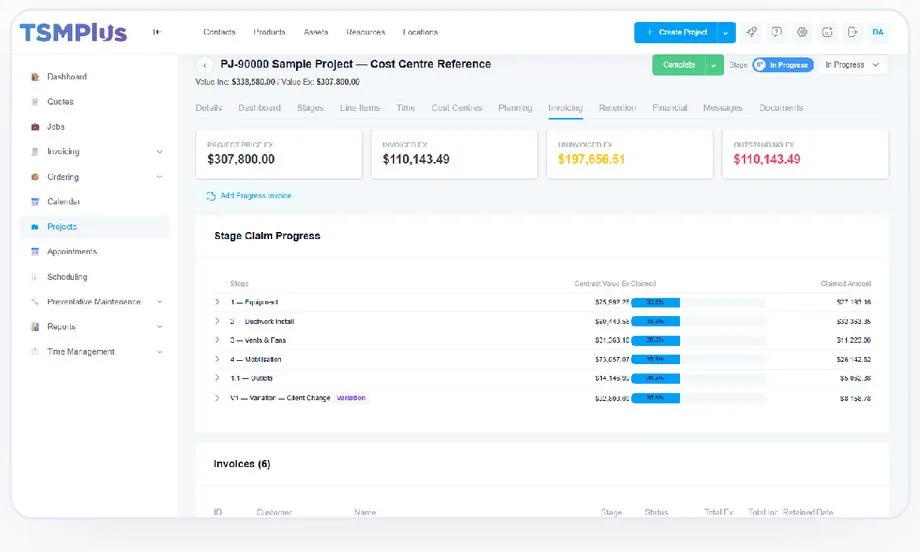Click the Mobilisation row claim progress bar
The width and height of the screenshot is (920, 552).
point(698,360)
